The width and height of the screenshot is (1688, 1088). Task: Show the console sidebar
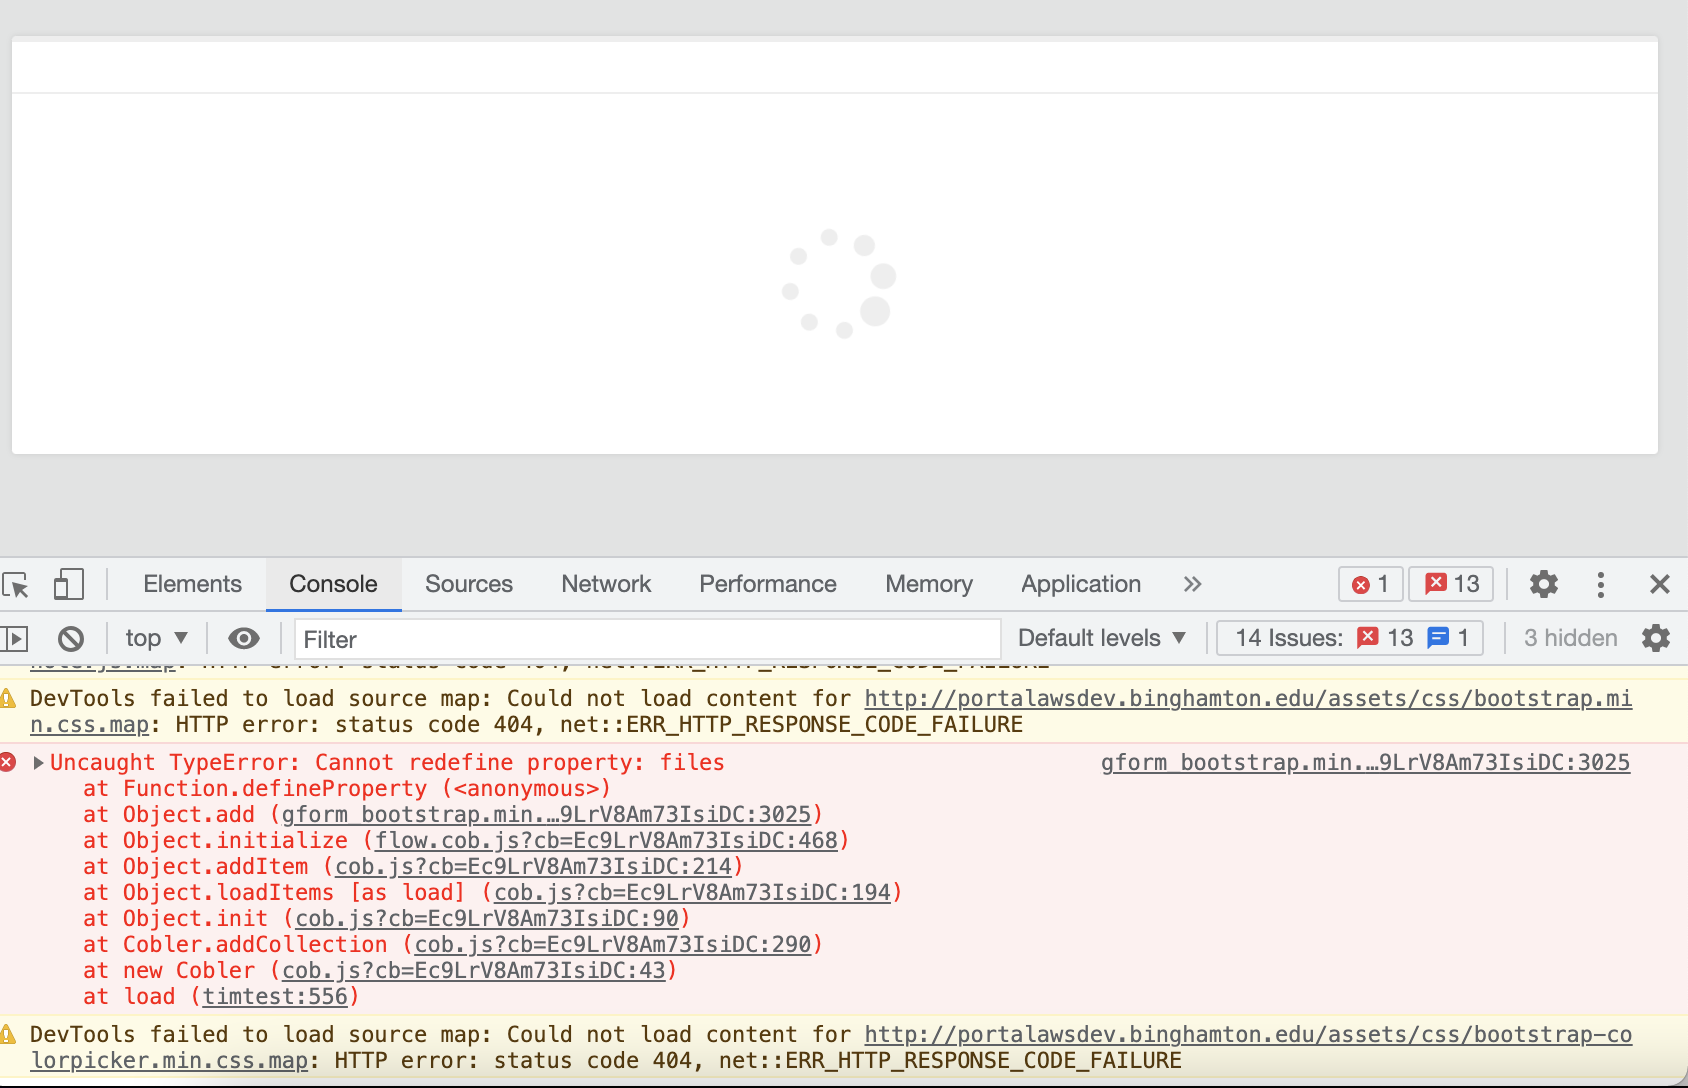click(14, 638)
